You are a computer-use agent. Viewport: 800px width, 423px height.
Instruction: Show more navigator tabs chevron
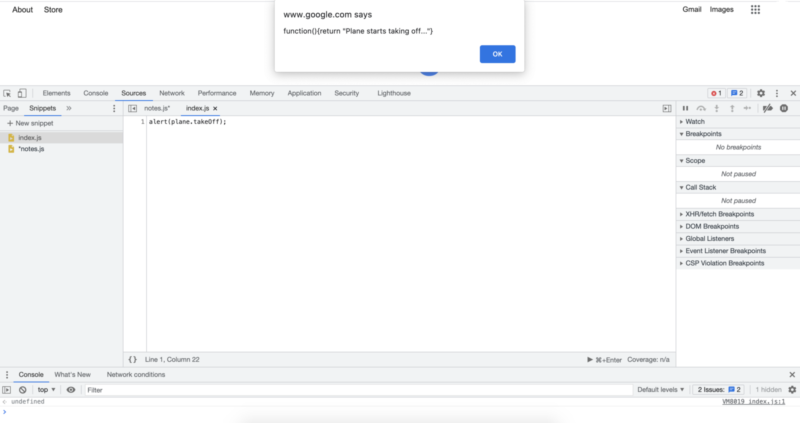(69, 108)
